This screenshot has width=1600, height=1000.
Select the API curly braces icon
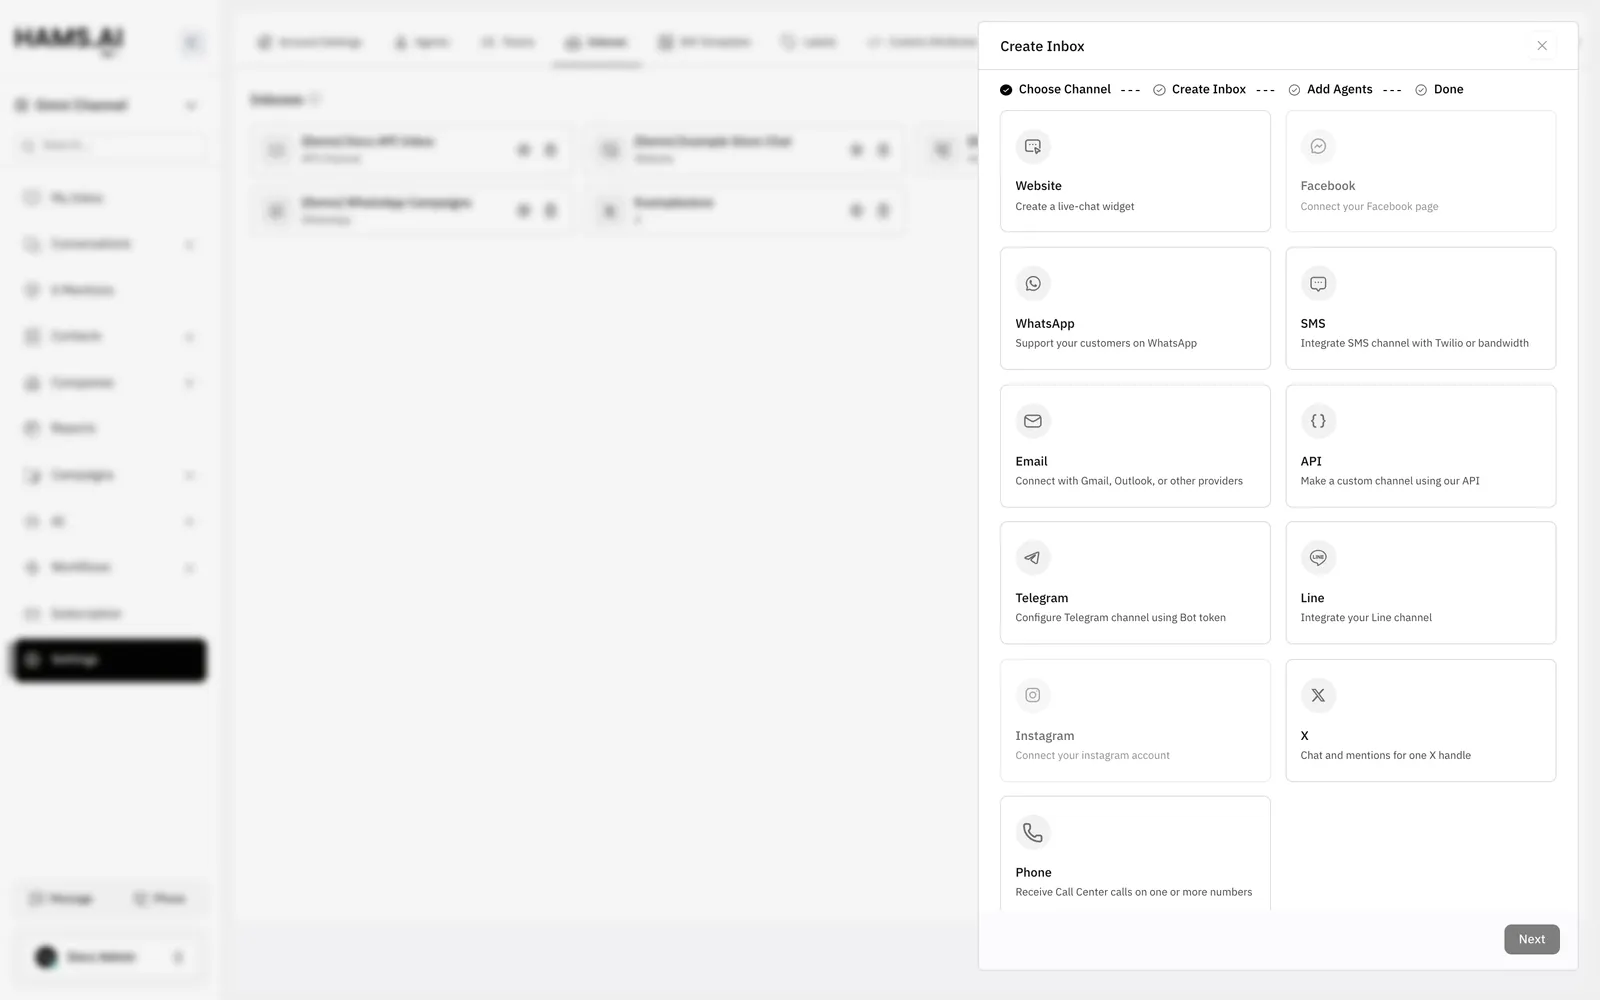(1318, 421)
